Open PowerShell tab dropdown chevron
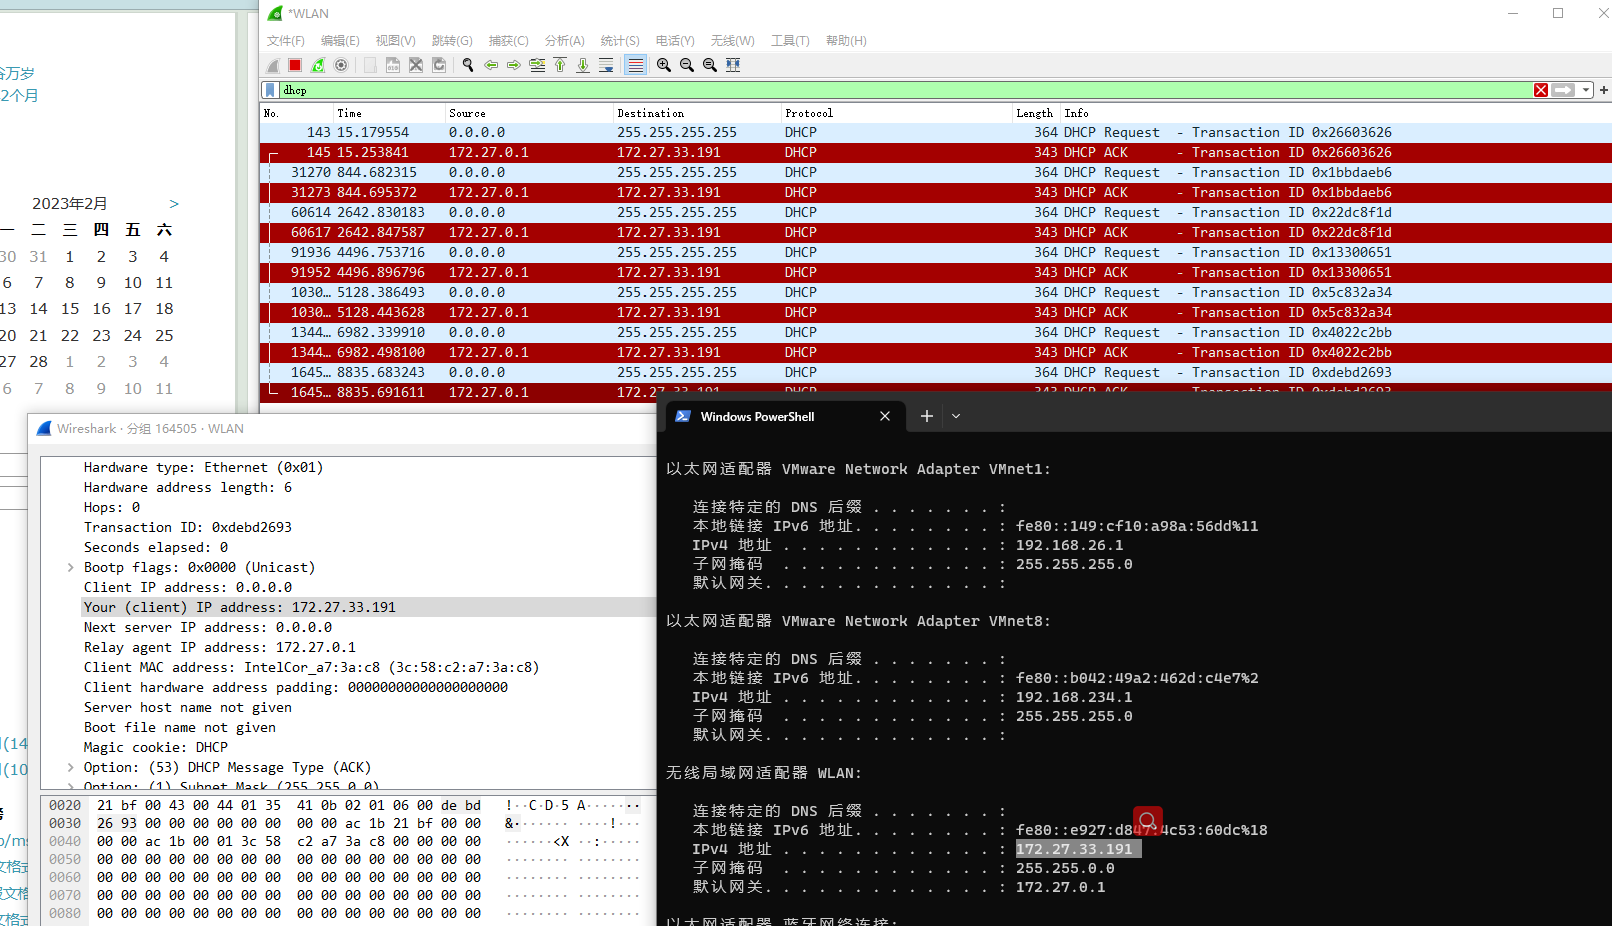This screenshot has width=1612, height=926. coord(956,416)
